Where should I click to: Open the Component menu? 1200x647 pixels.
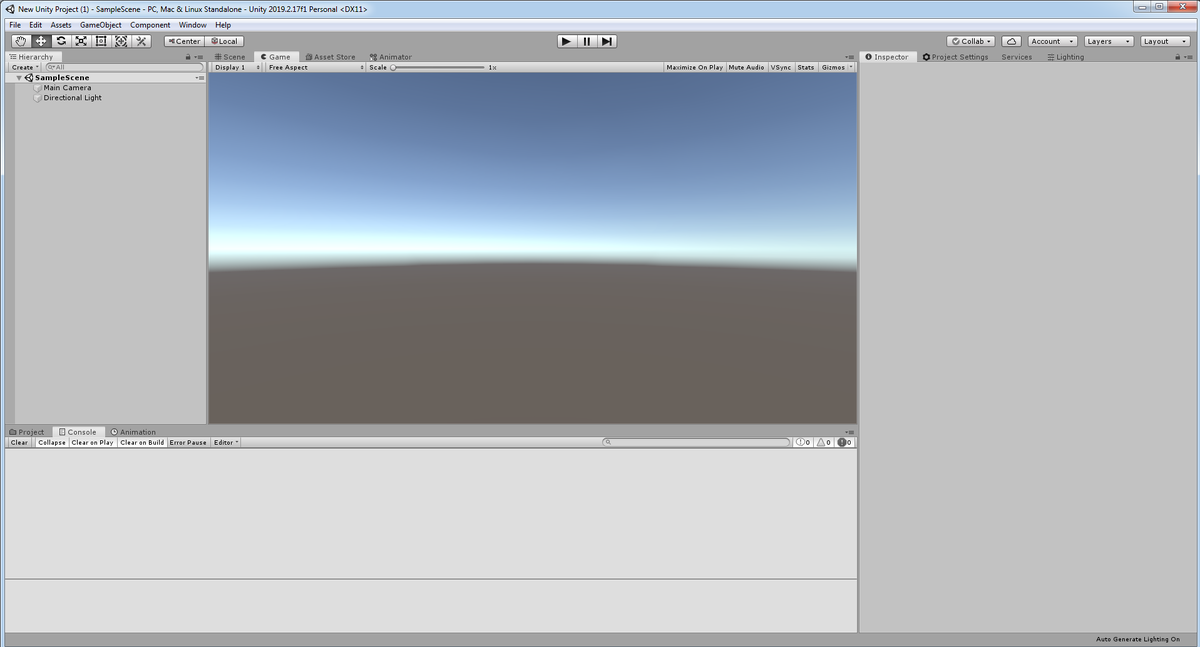tap(150, 25)
